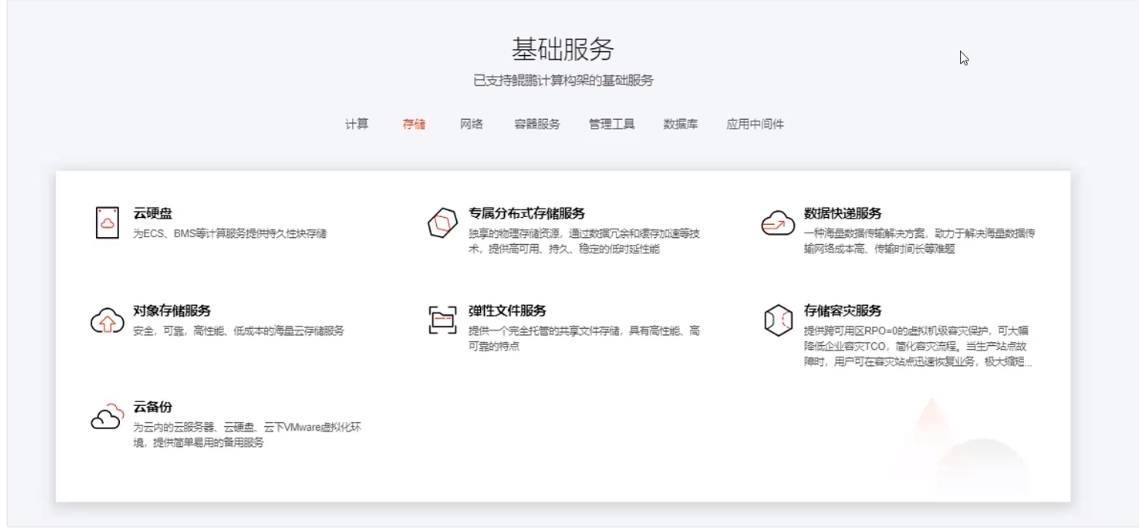Image resolution: width=1139 pixels, height=528 pixels.
Task: Click the 弹性文件服务 folder icon
Action: click(x=442, y=320)
